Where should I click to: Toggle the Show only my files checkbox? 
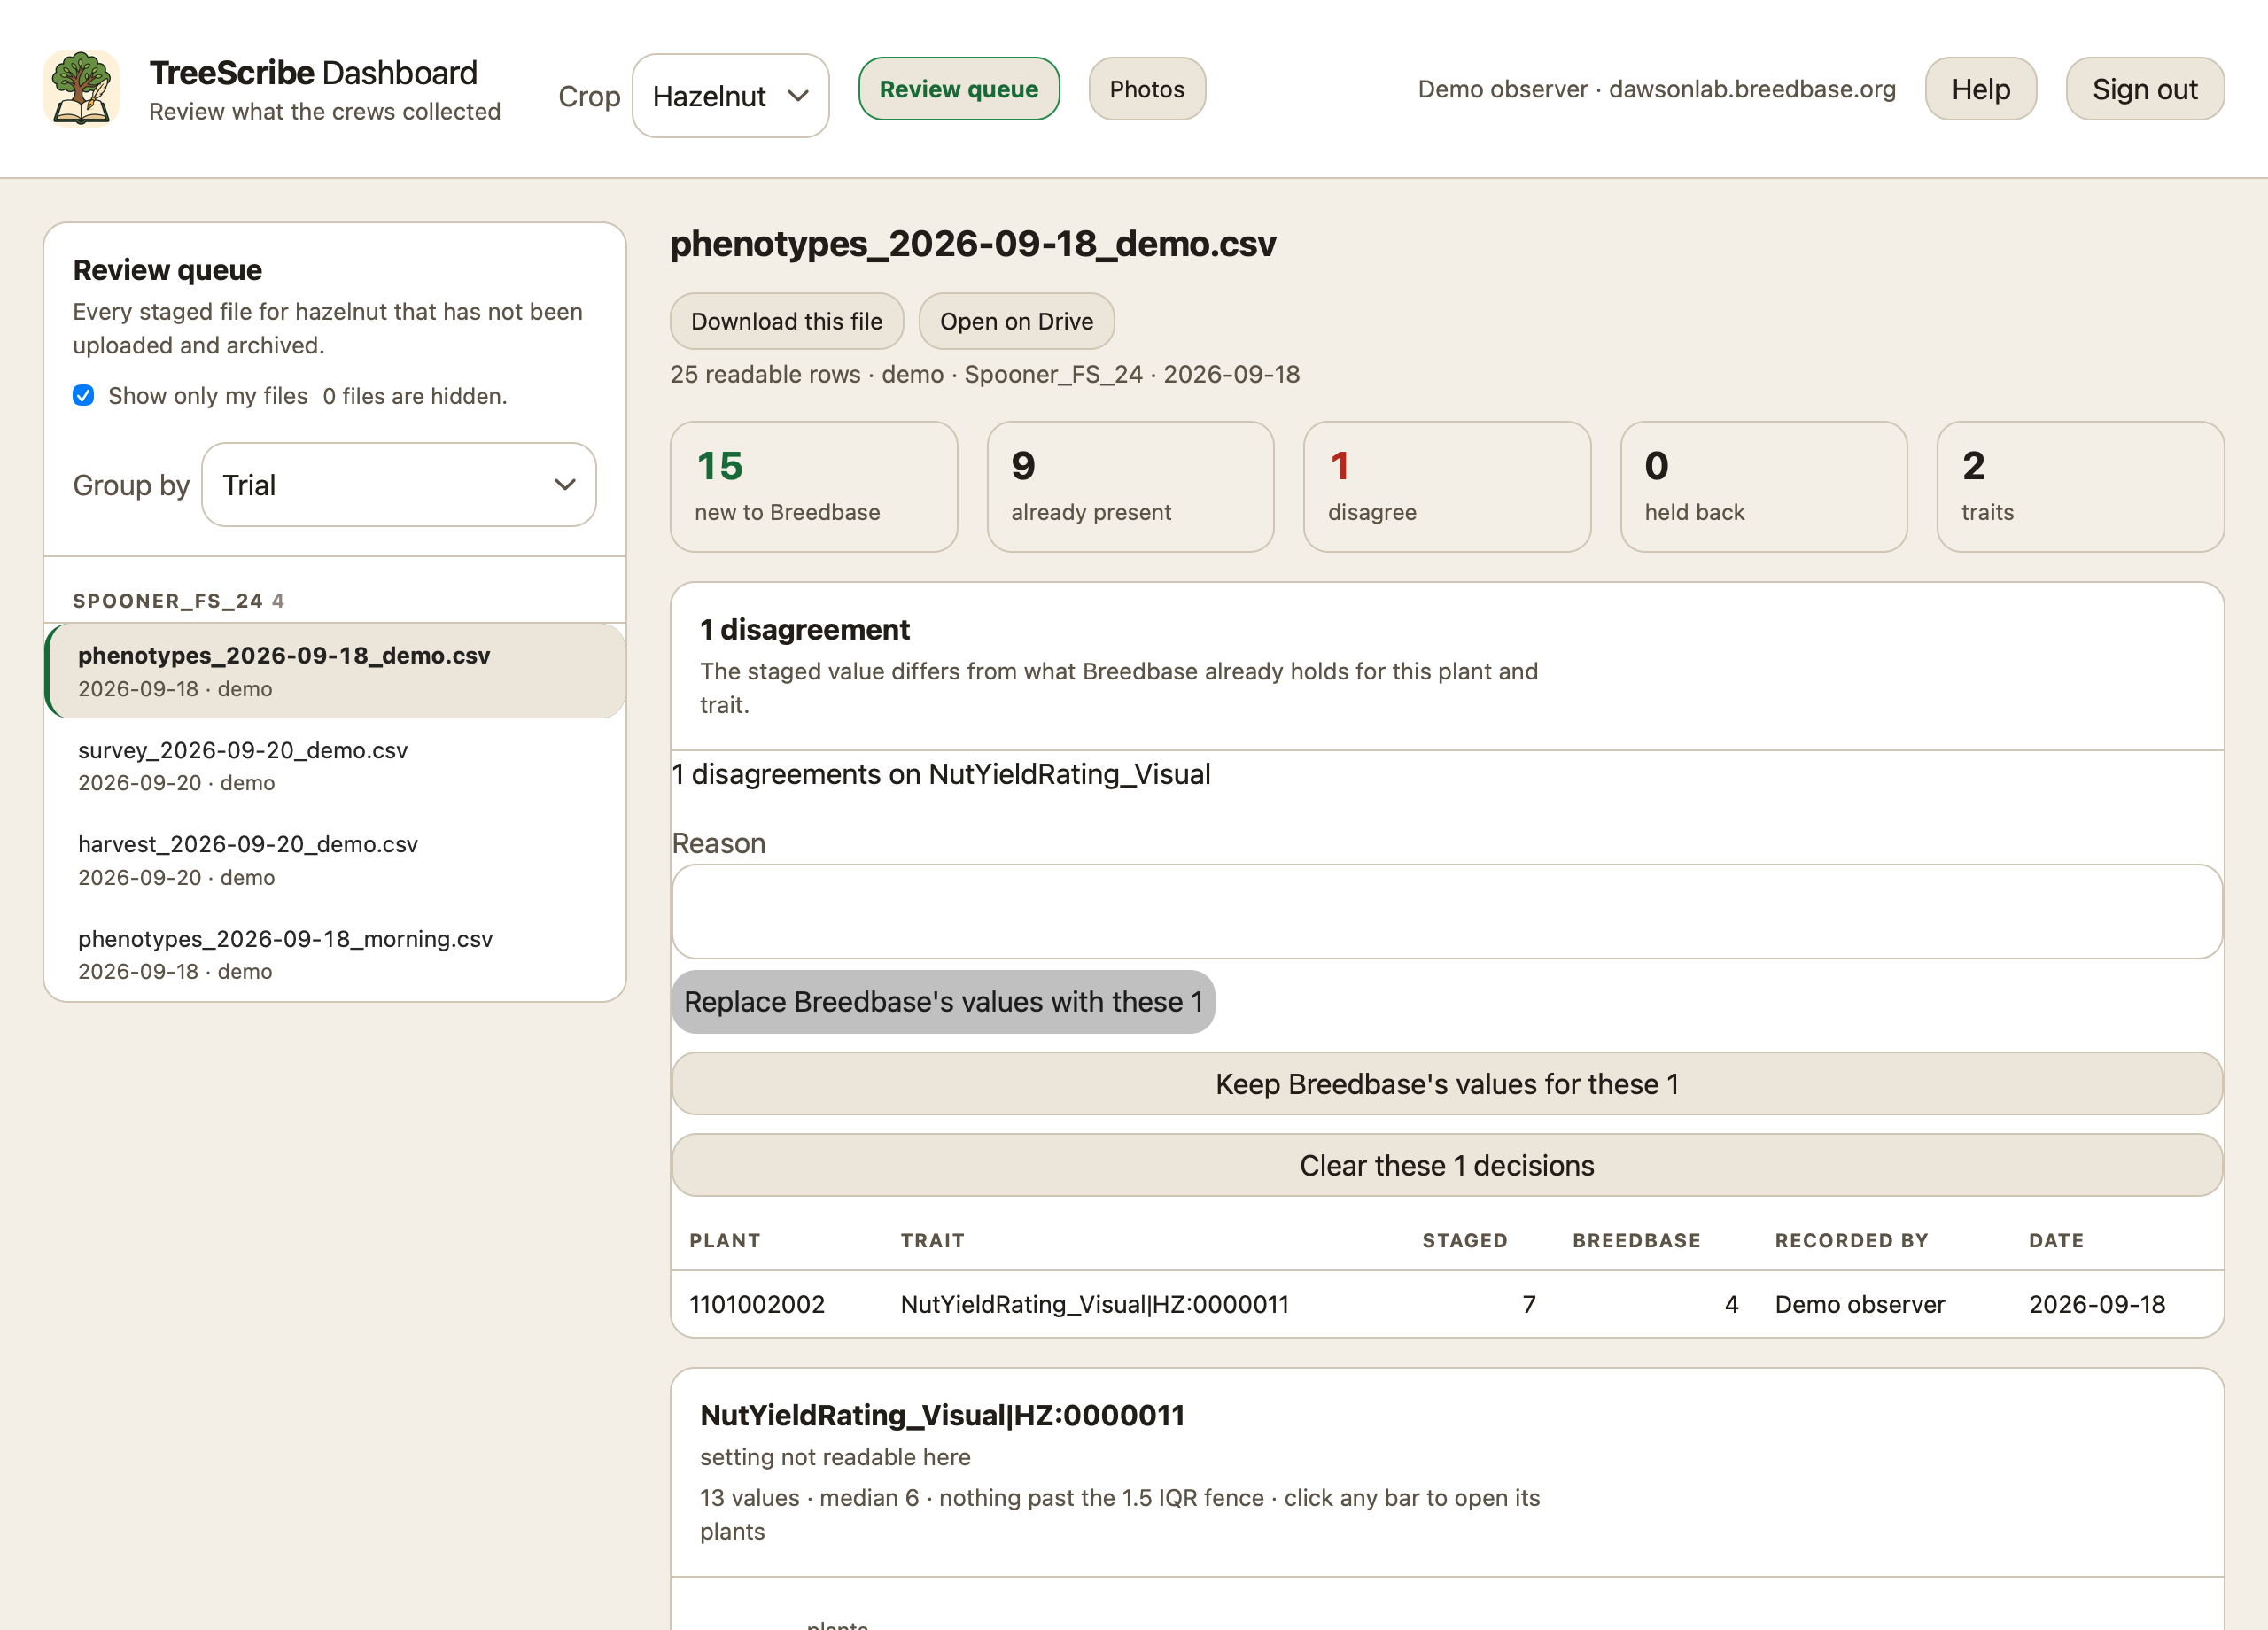84,396
